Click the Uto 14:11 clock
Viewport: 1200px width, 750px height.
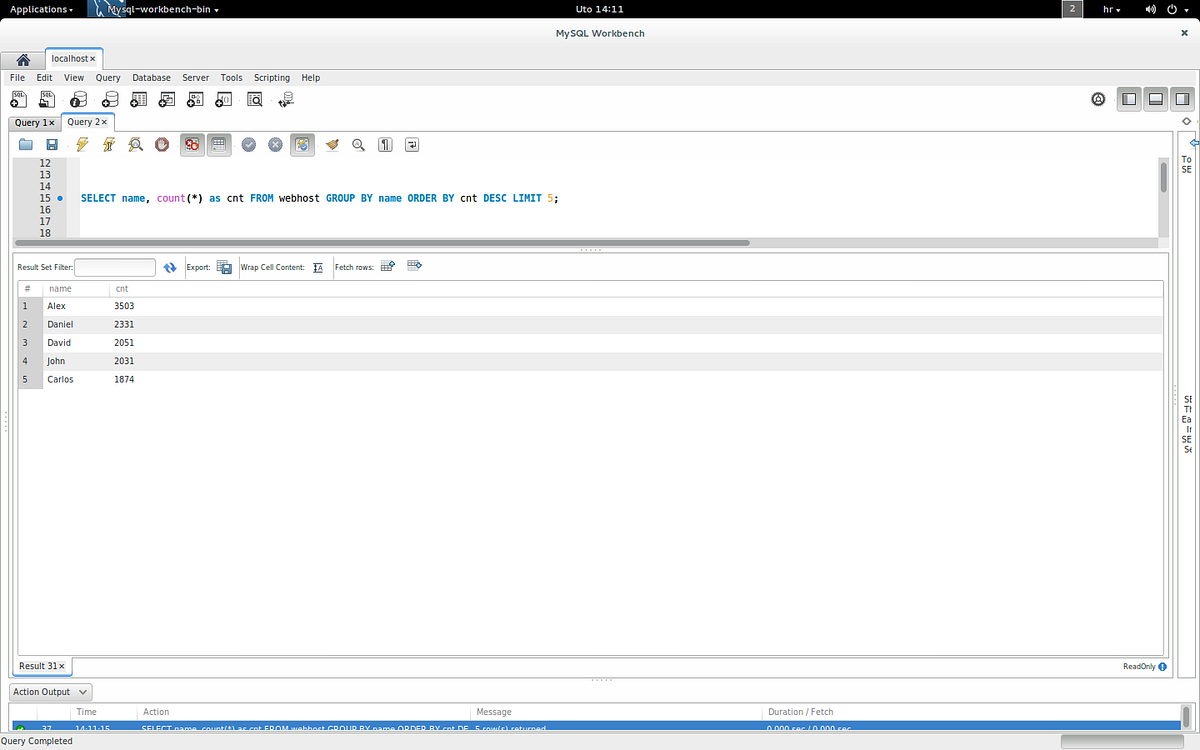[600, 9]
